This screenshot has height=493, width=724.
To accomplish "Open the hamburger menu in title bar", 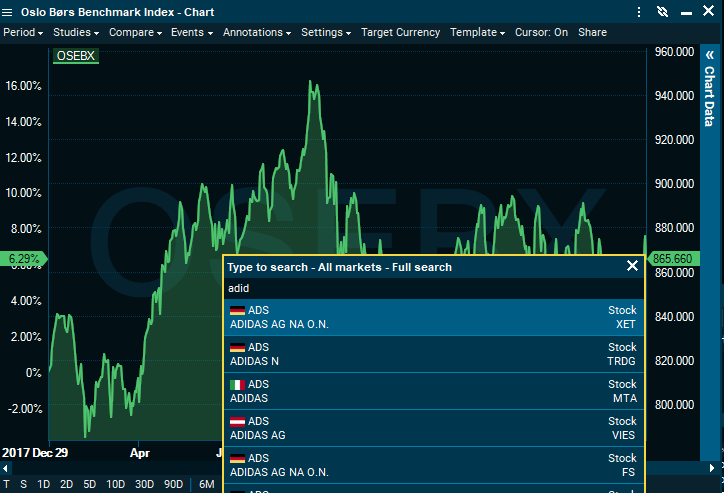I will pos(9,12).
